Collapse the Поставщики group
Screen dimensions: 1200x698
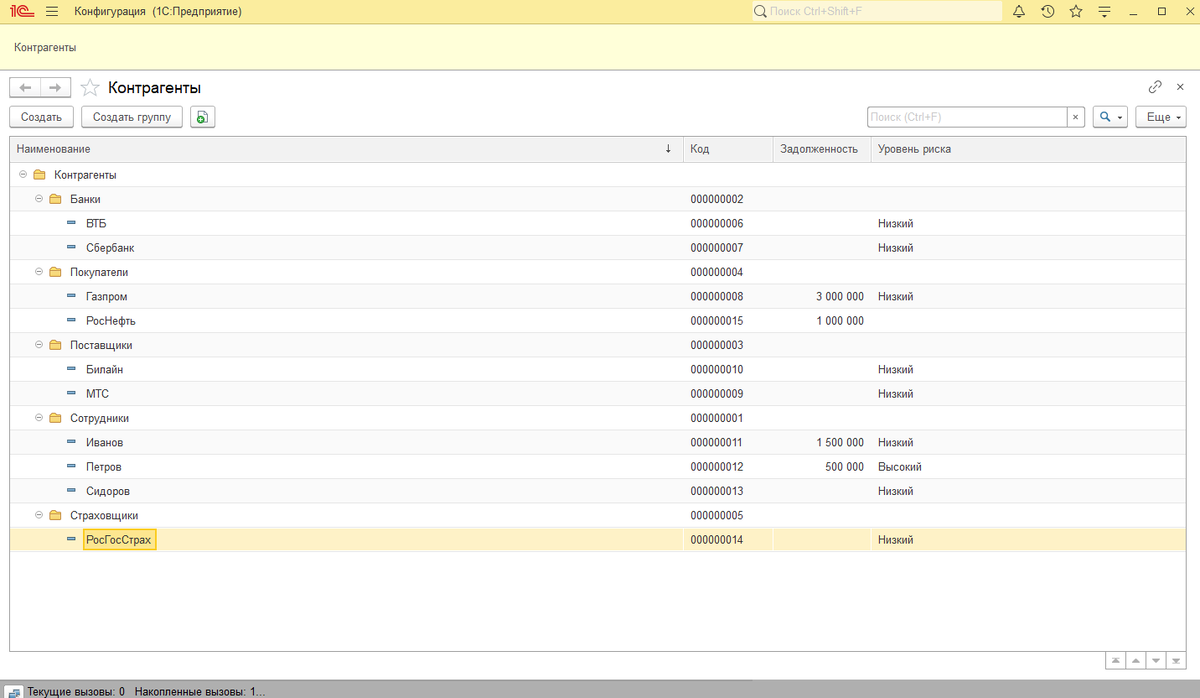(x=38, y=345)
